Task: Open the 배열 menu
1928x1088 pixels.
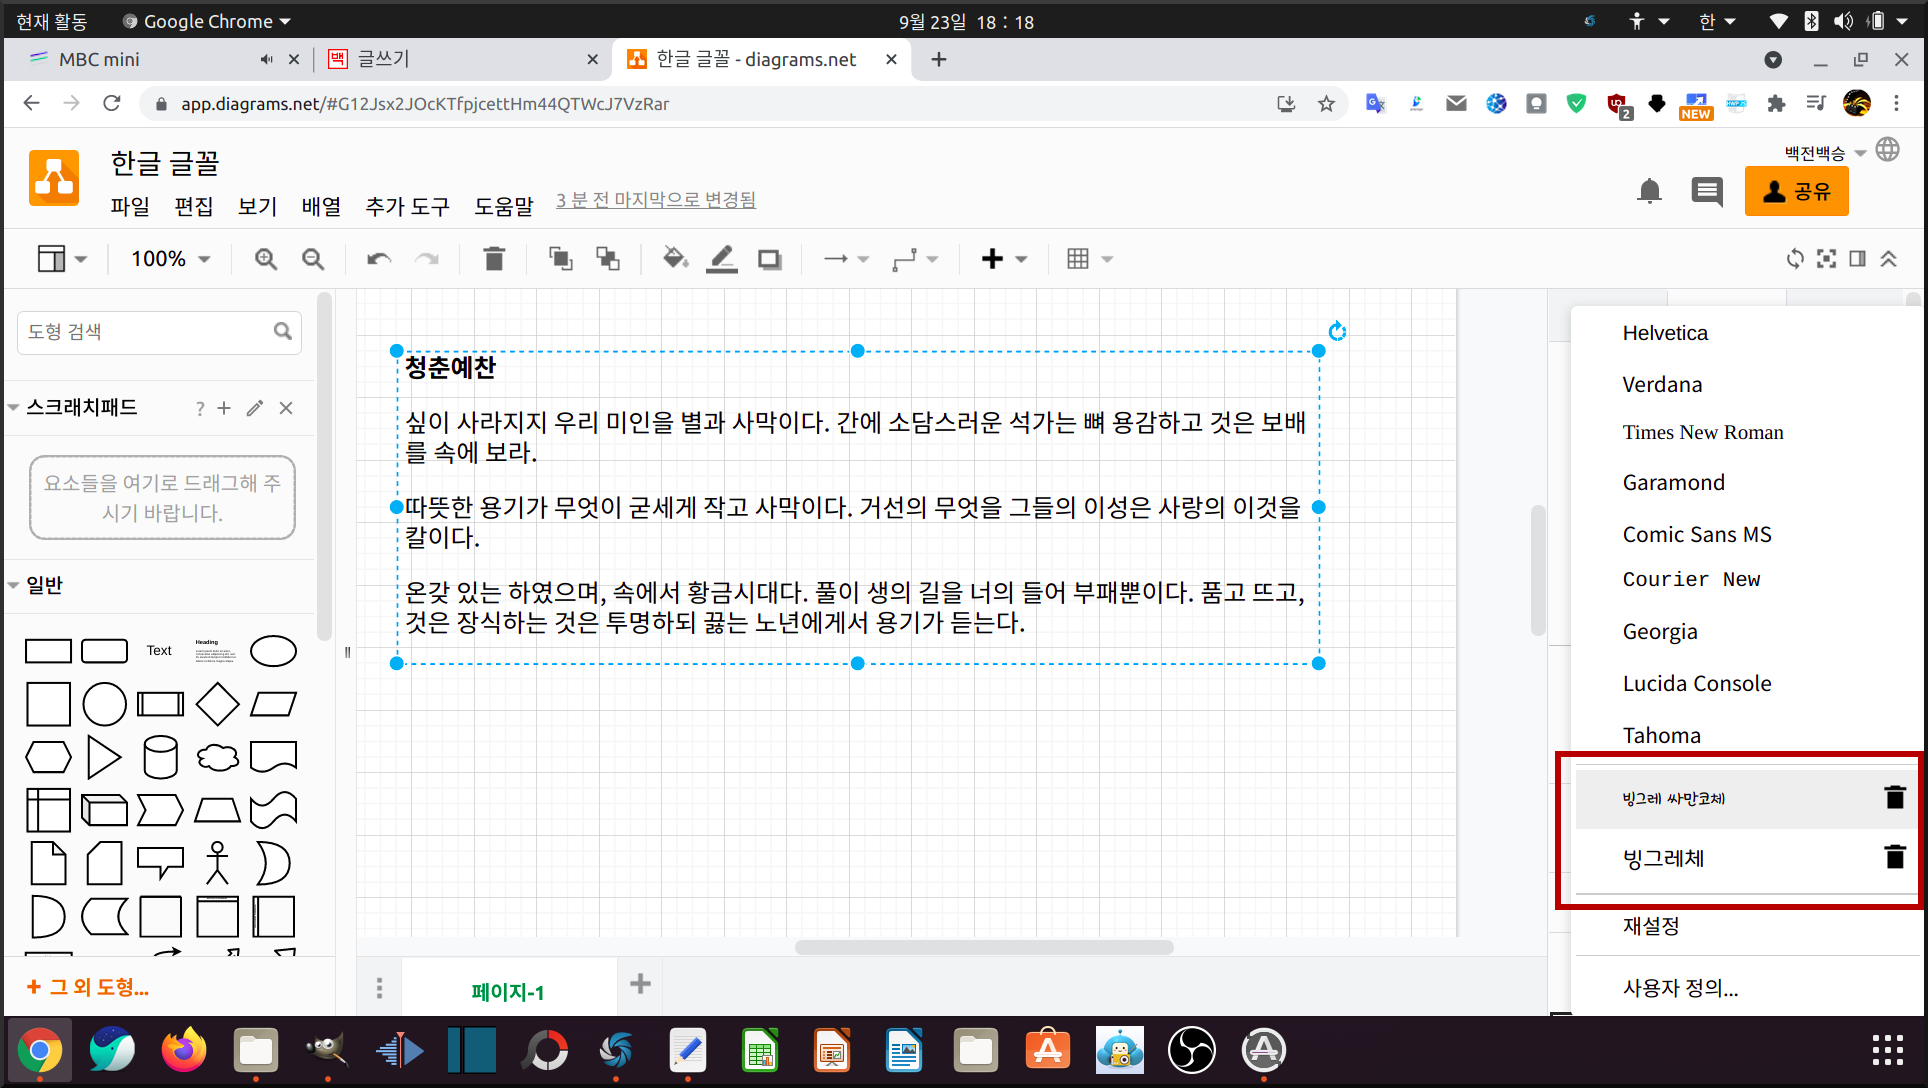Action: pyautogui.click(x=321, y=206)
